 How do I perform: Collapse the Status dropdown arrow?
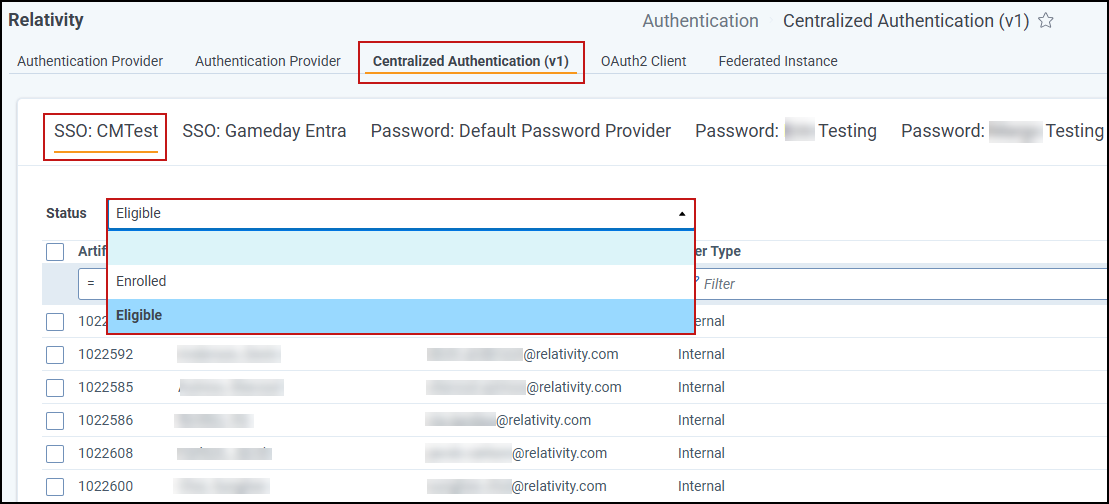[x=682, y=213]
